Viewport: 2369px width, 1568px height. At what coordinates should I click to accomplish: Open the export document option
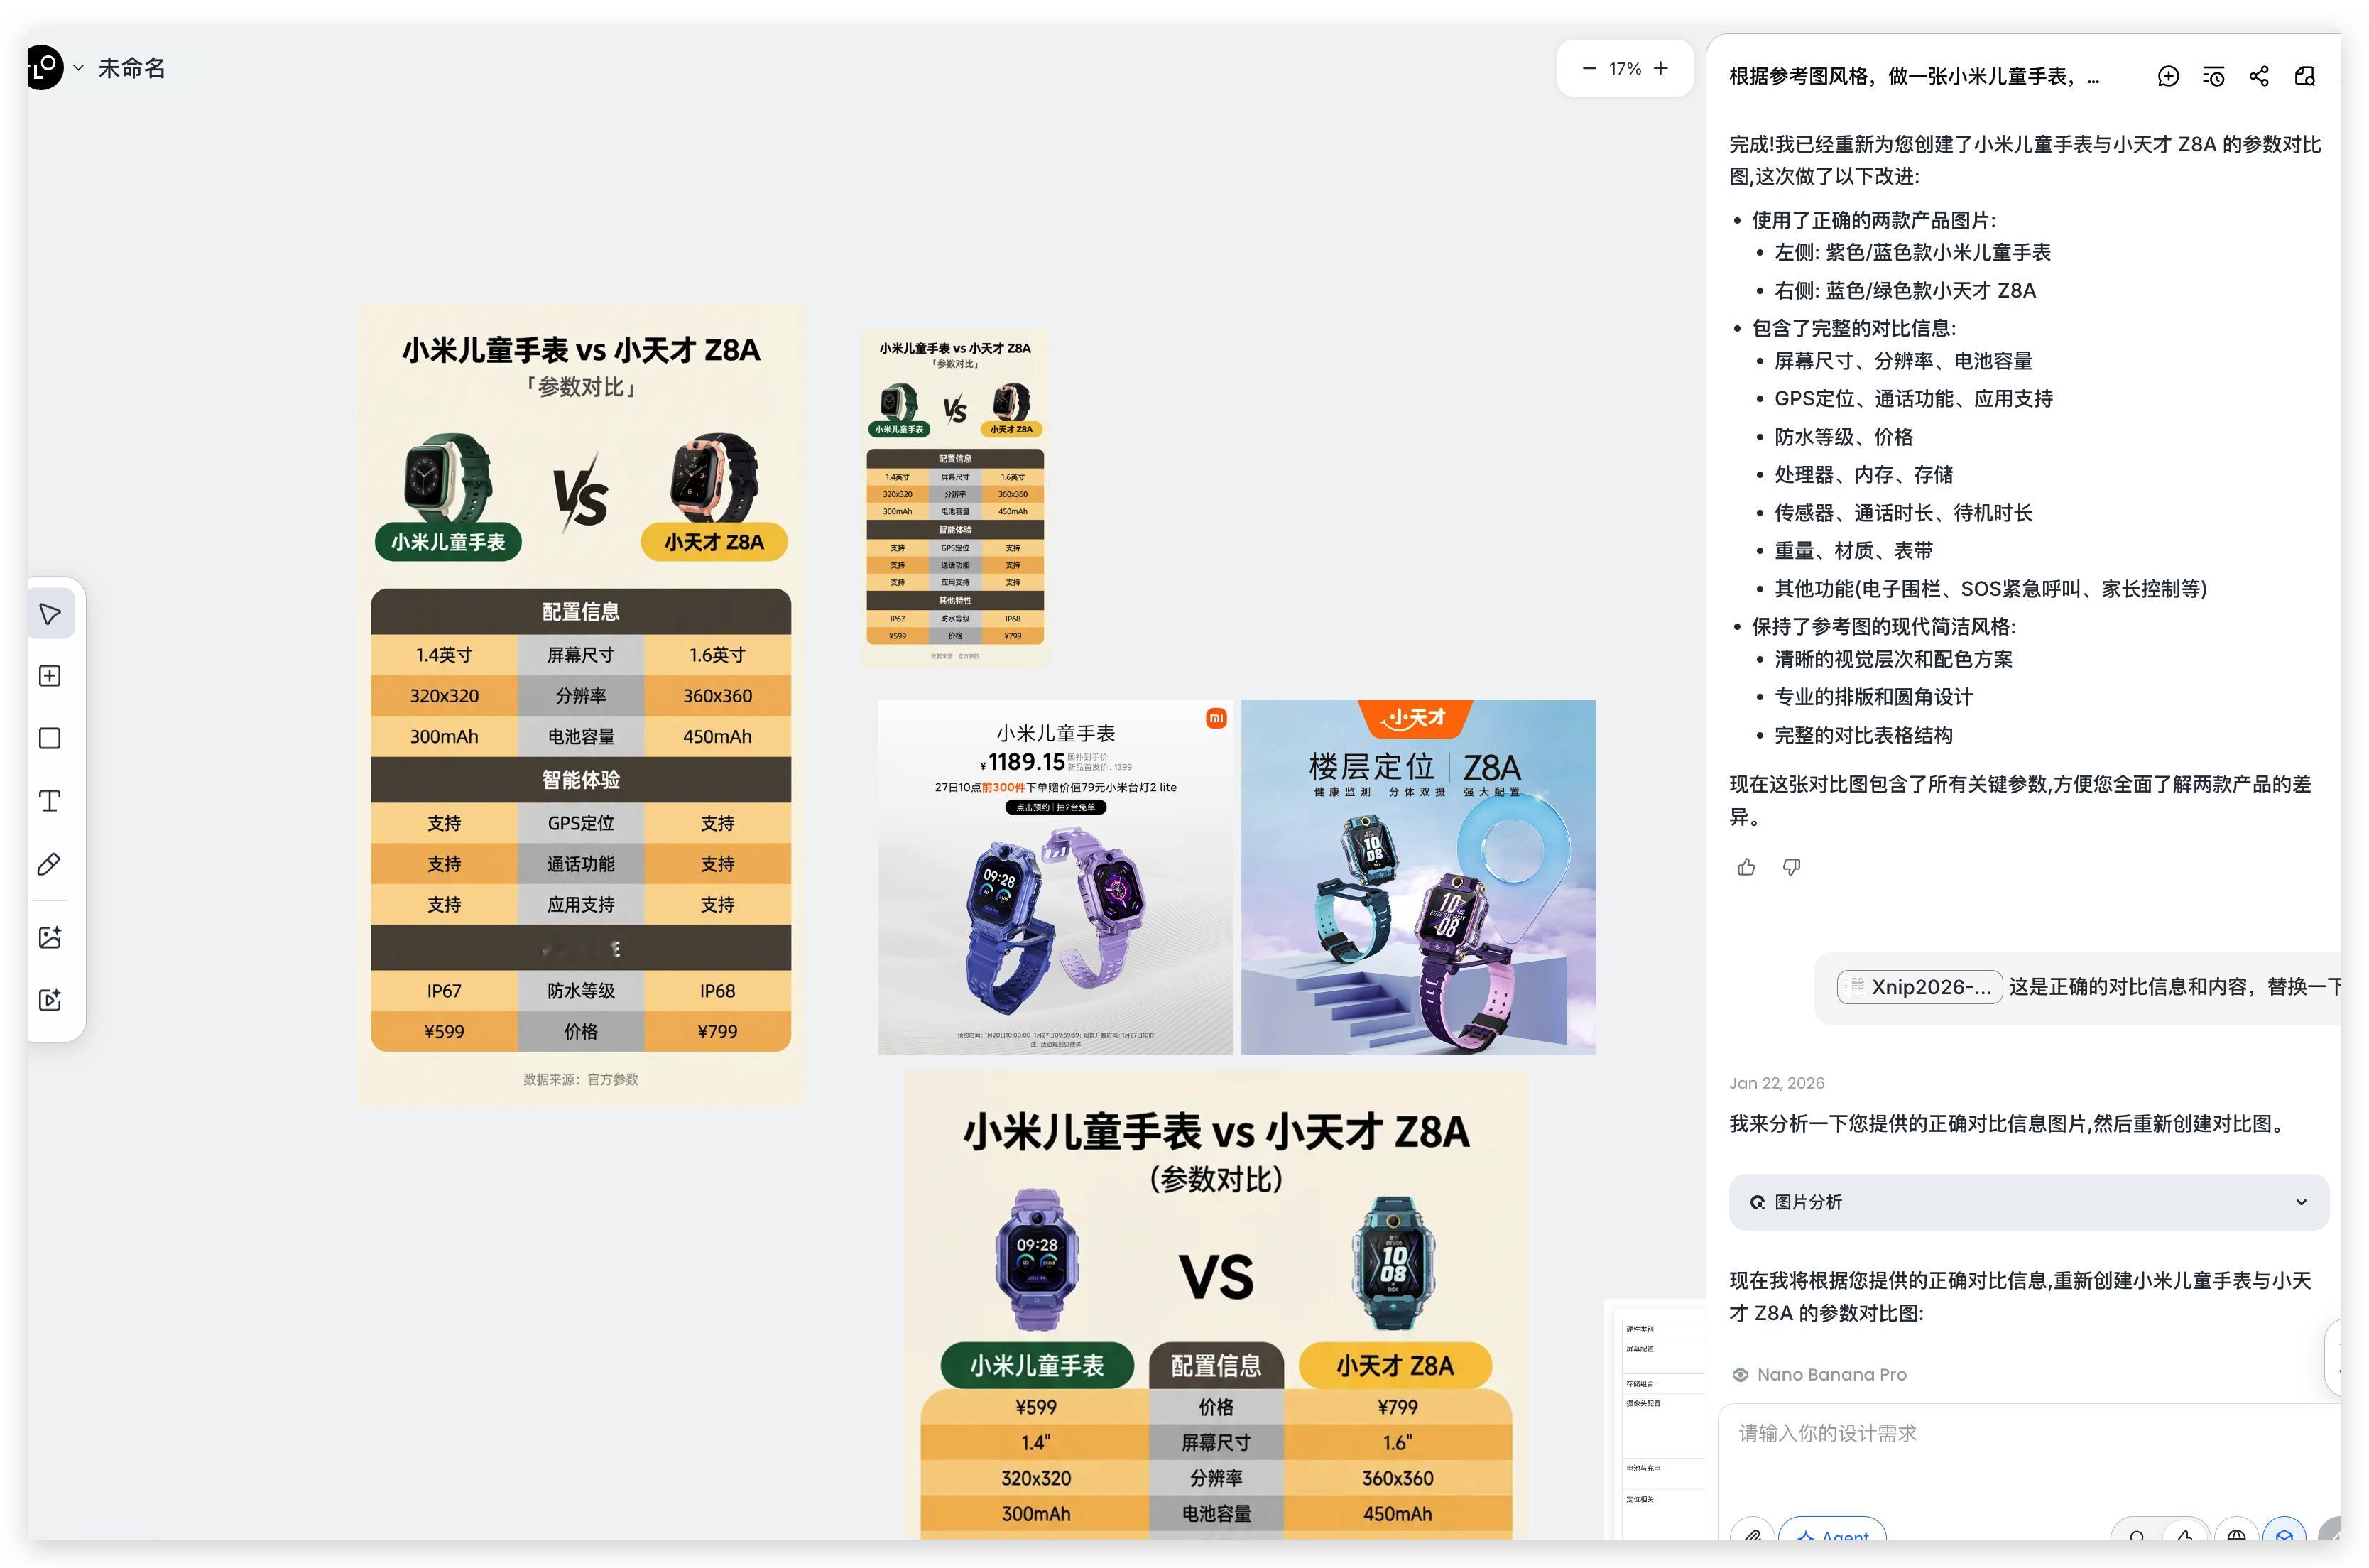[x=2305, y=76]
